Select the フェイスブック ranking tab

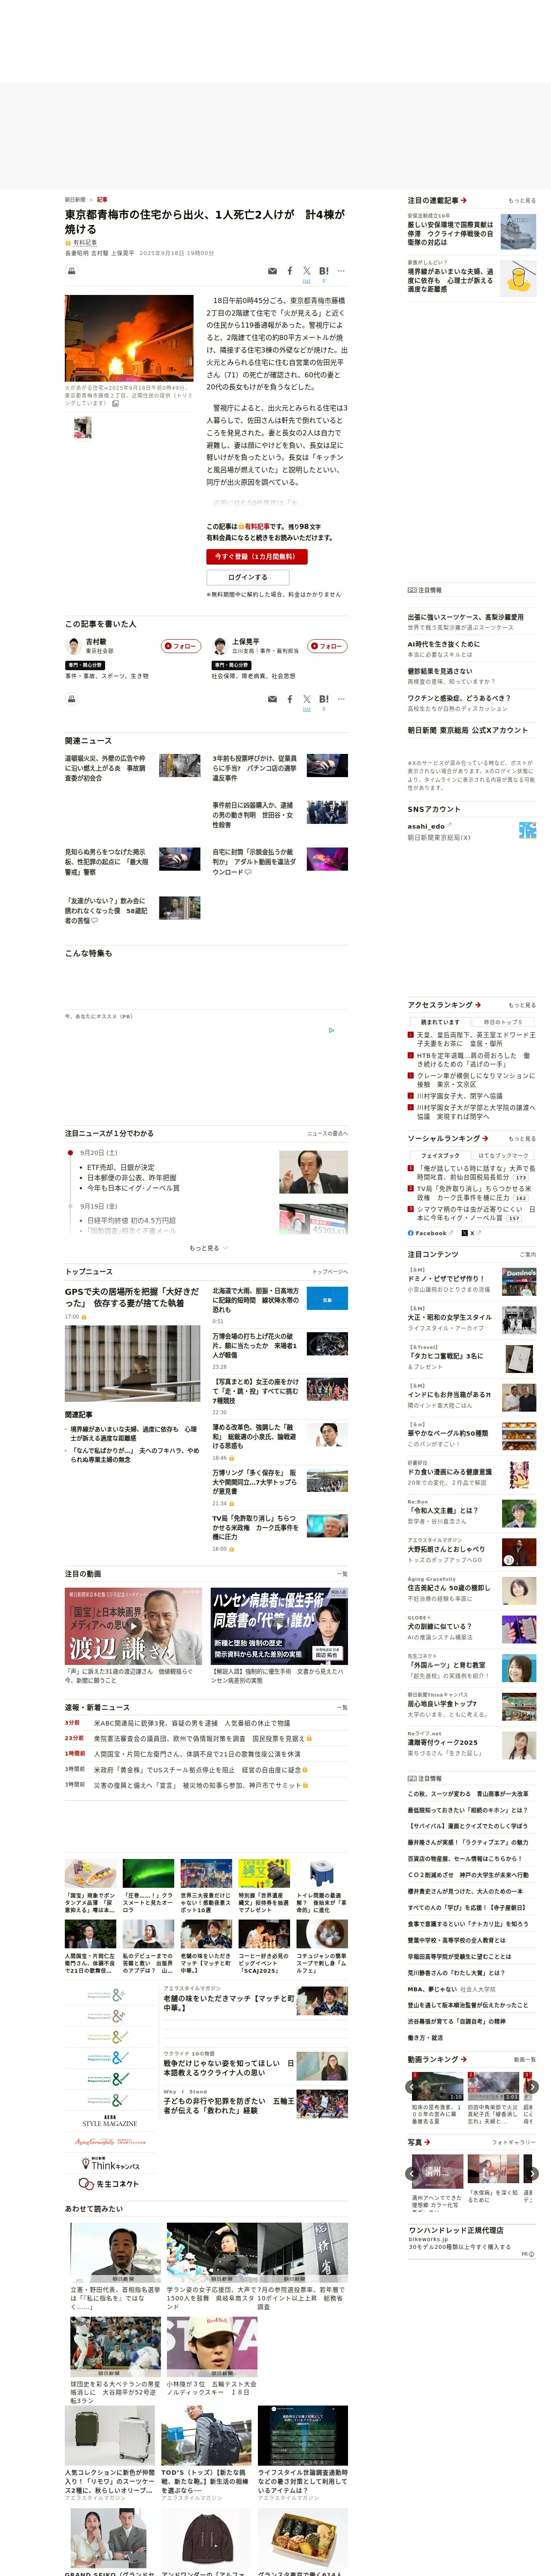[x=440, y=1155]
